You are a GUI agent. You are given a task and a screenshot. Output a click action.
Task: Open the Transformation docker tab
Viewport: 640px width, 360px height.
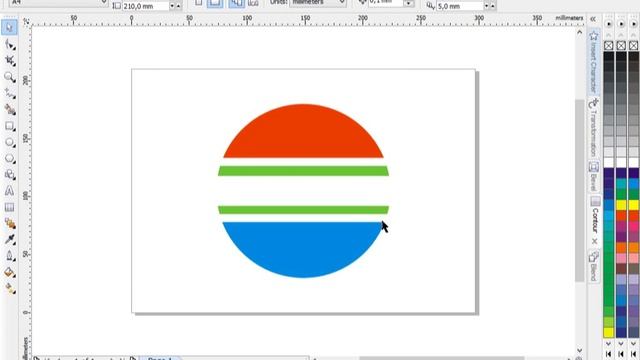tap(593, 128)
